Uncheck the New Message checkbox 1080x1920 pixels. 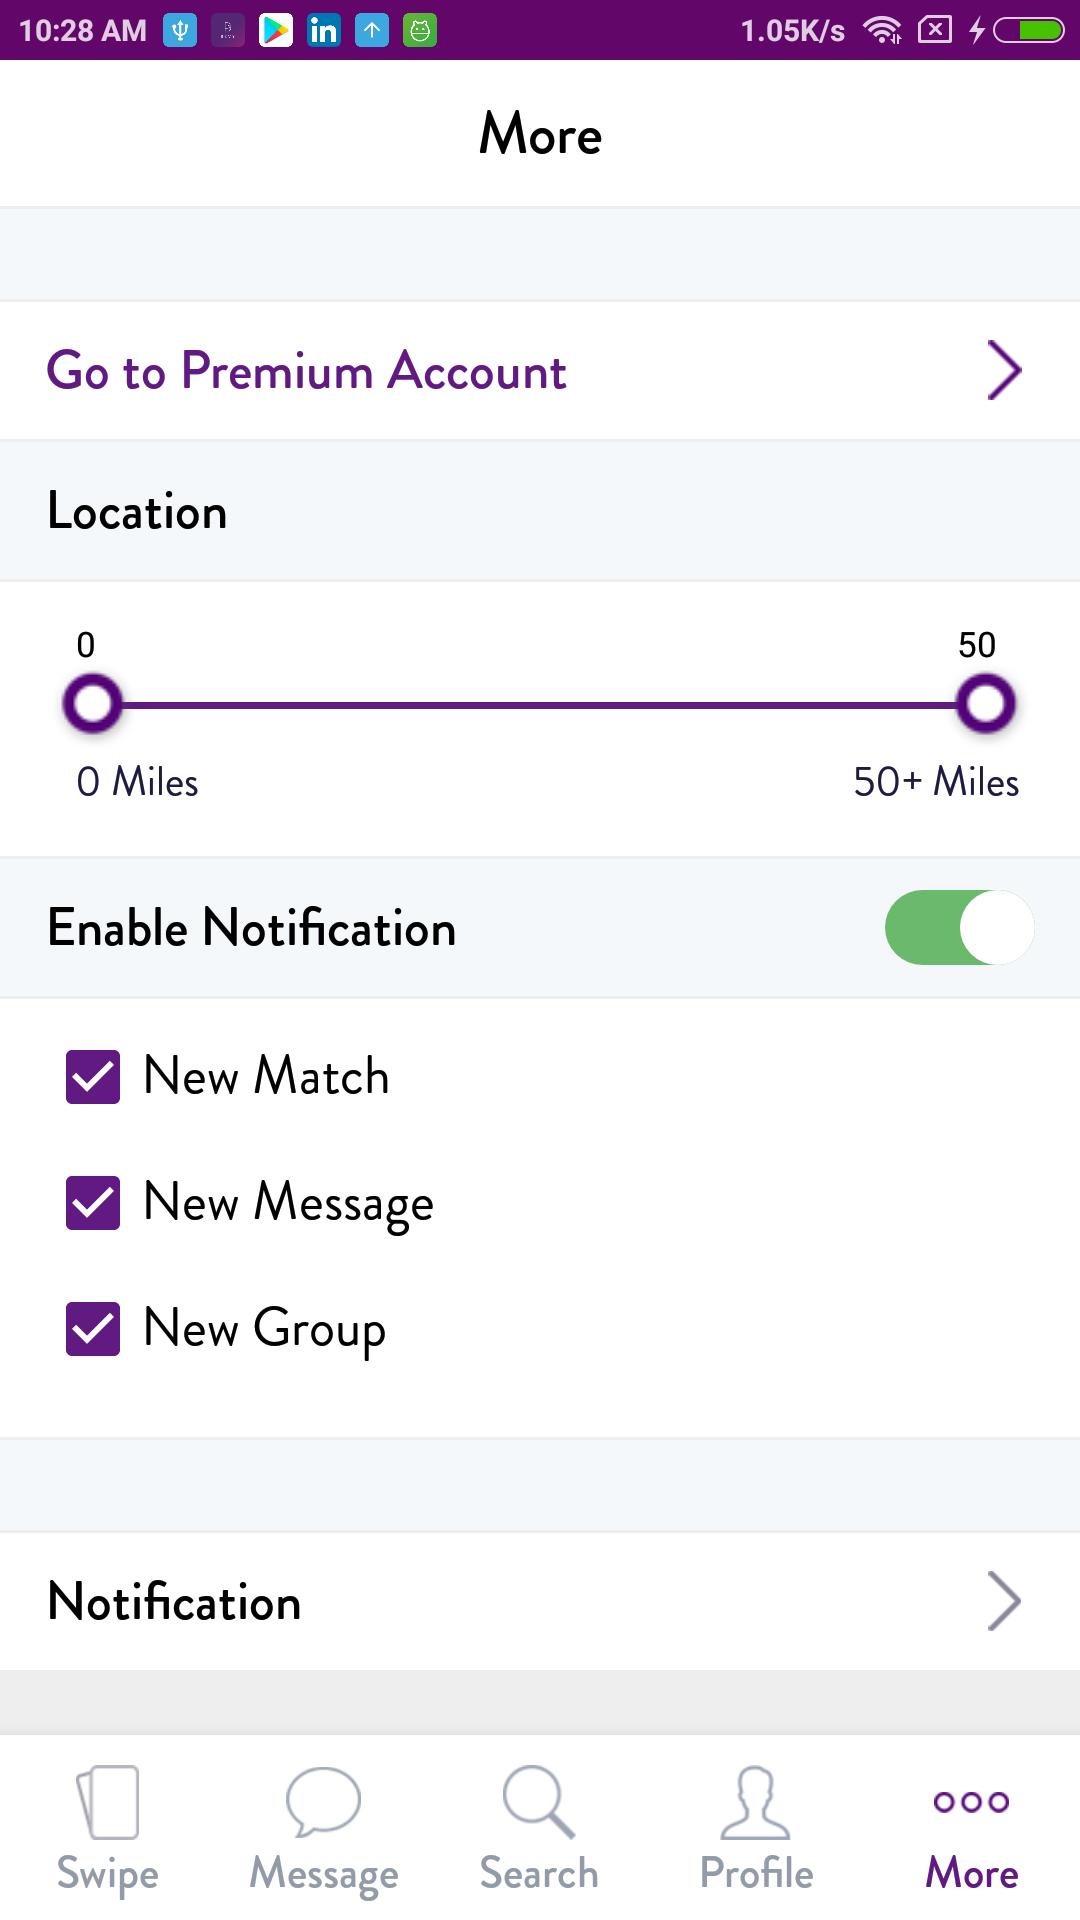tap(93, 1203)
